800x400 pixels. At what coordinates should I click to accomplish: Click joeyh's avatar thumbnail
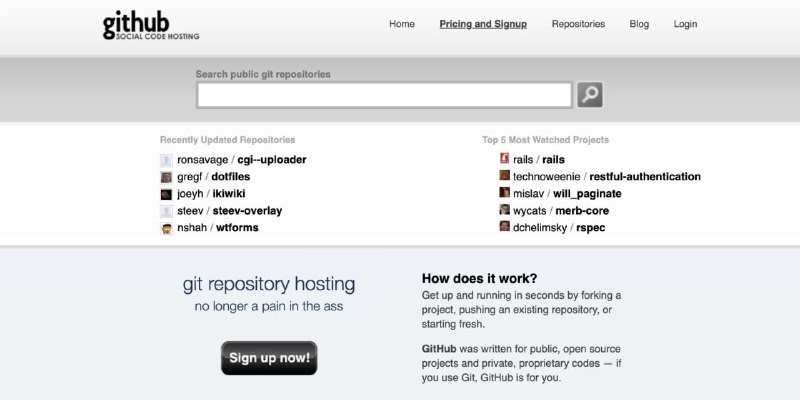[166, 194]
